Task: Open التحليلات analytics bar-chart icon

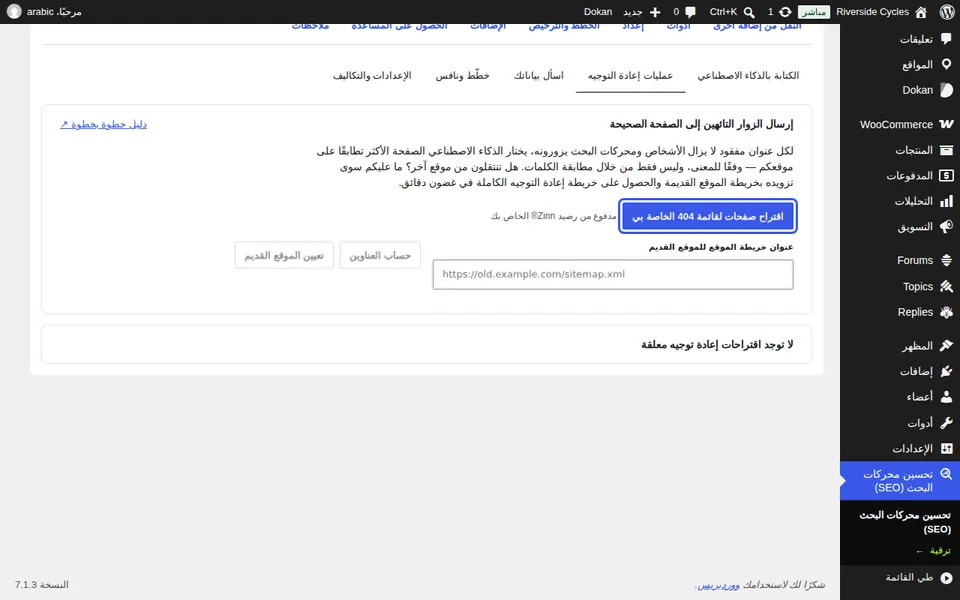Action: click(x=946, y=201)
